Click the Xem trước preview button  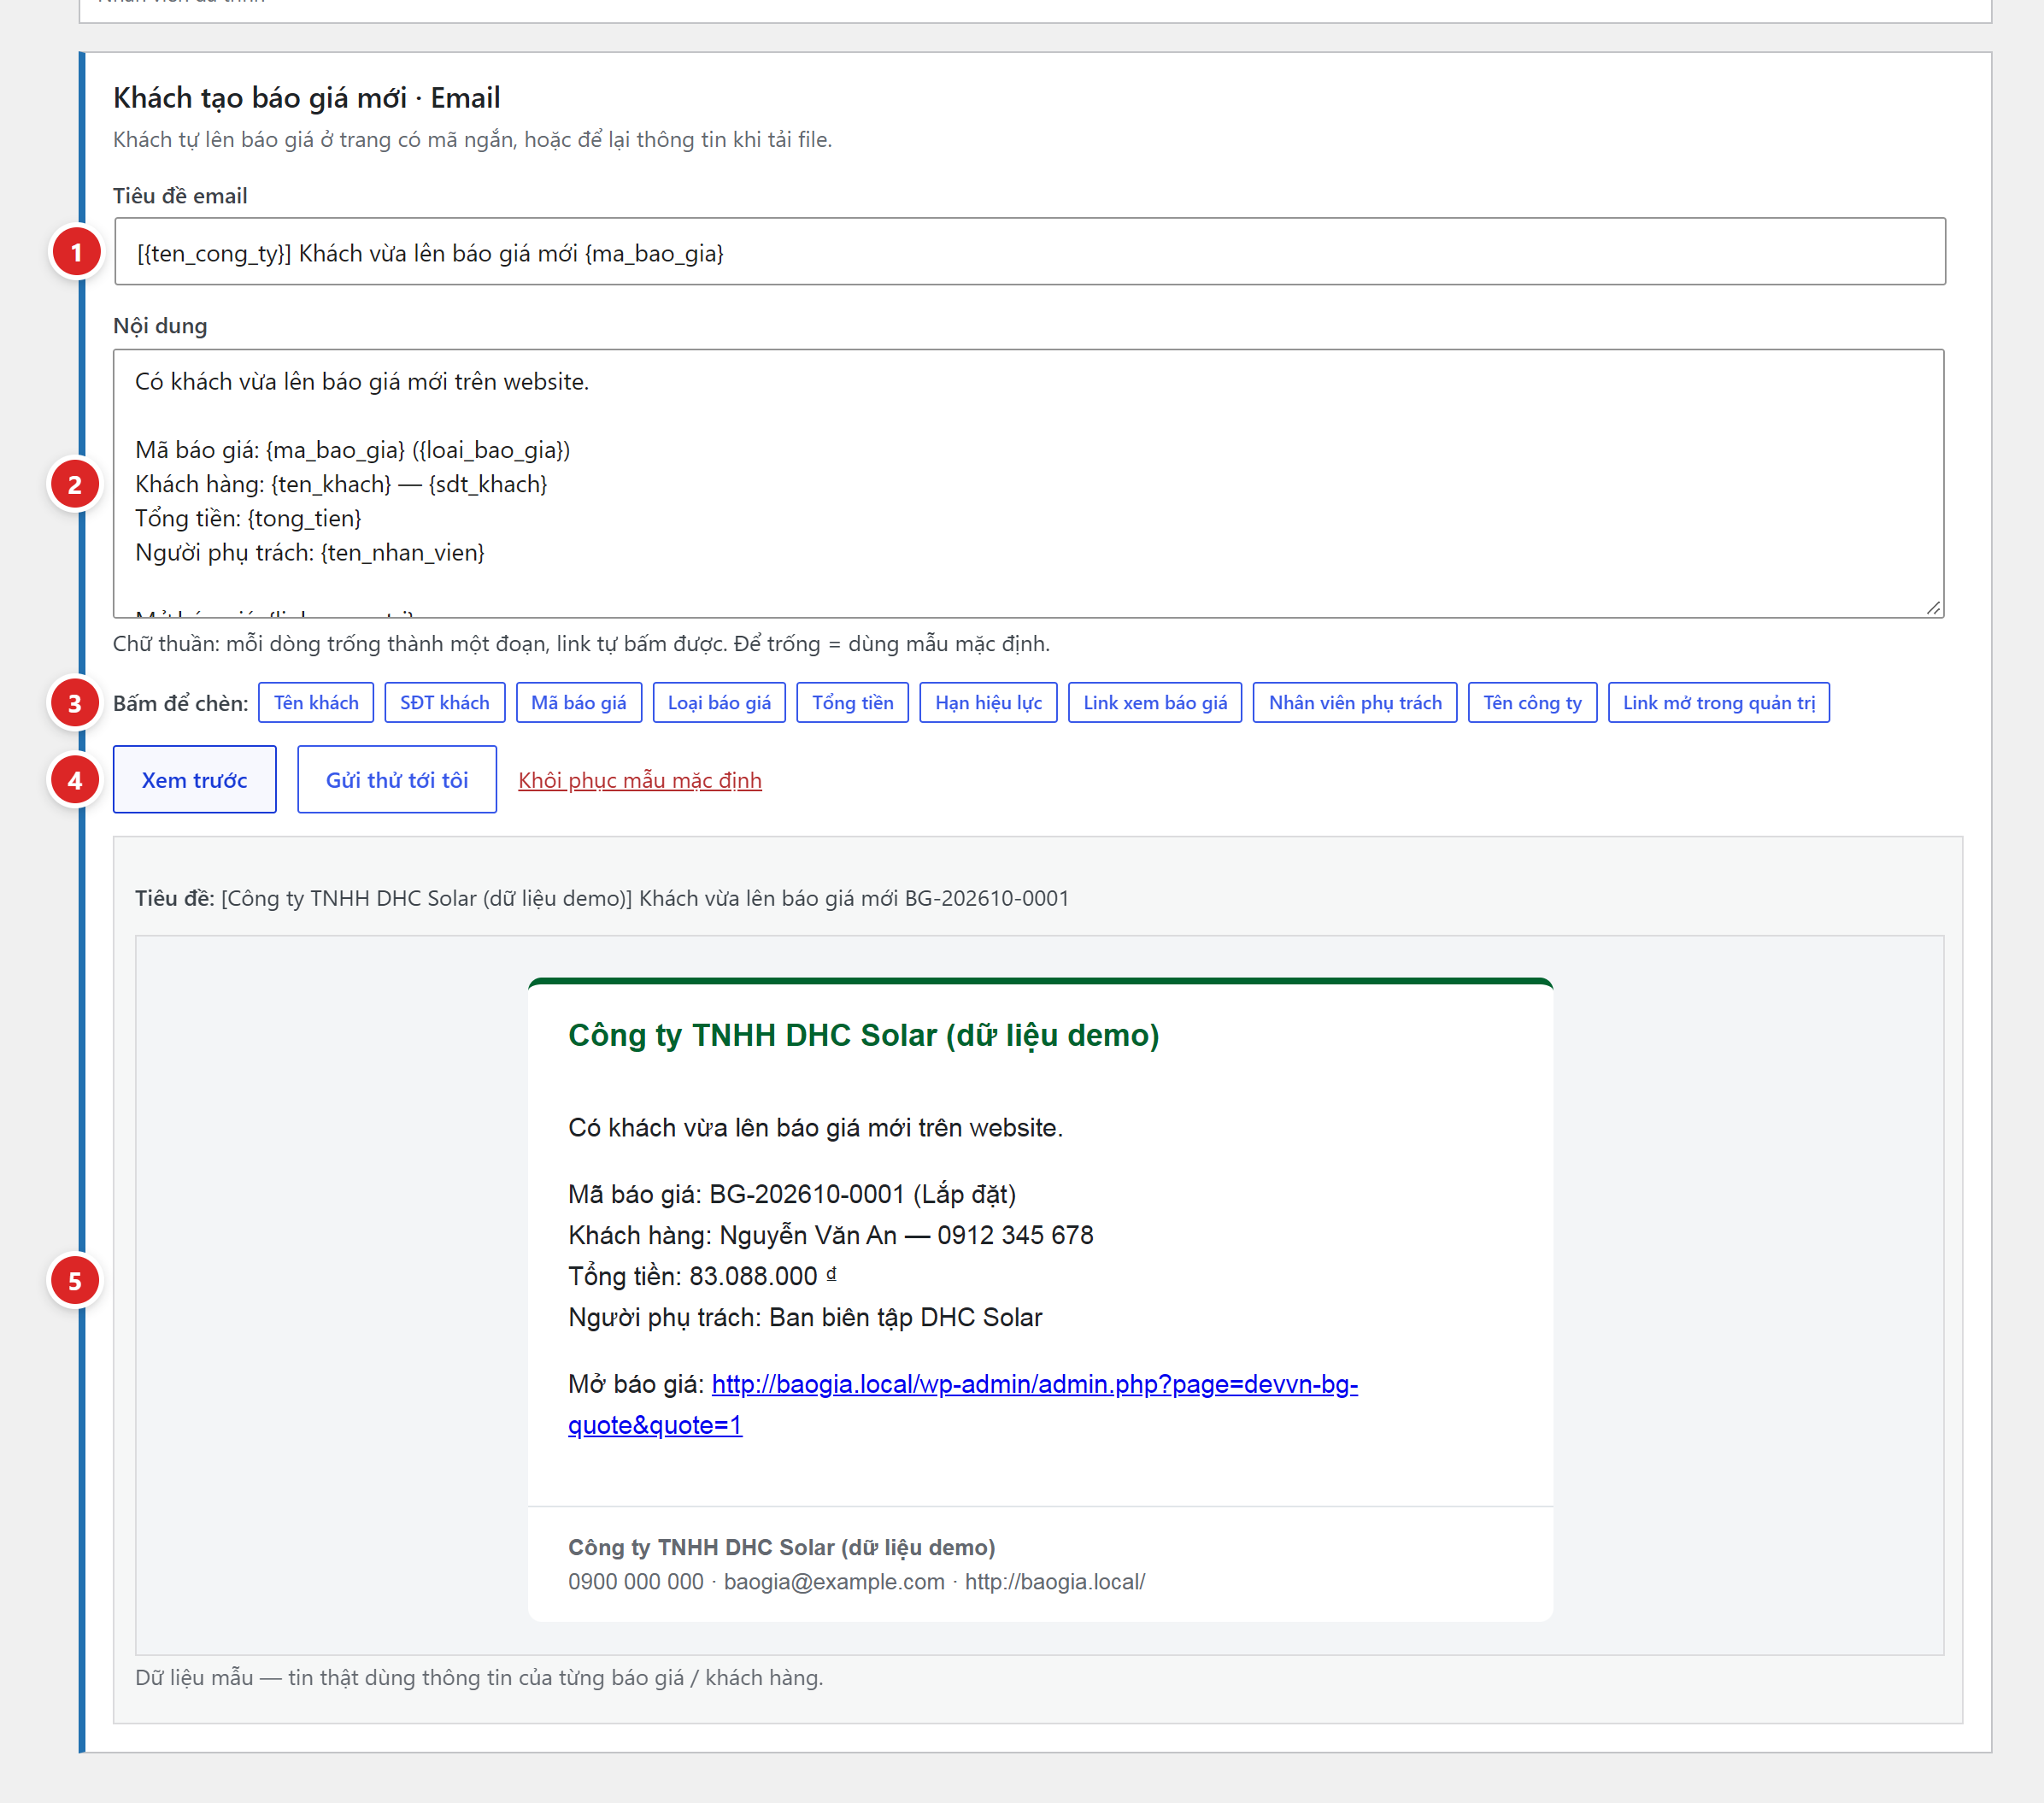194,780
